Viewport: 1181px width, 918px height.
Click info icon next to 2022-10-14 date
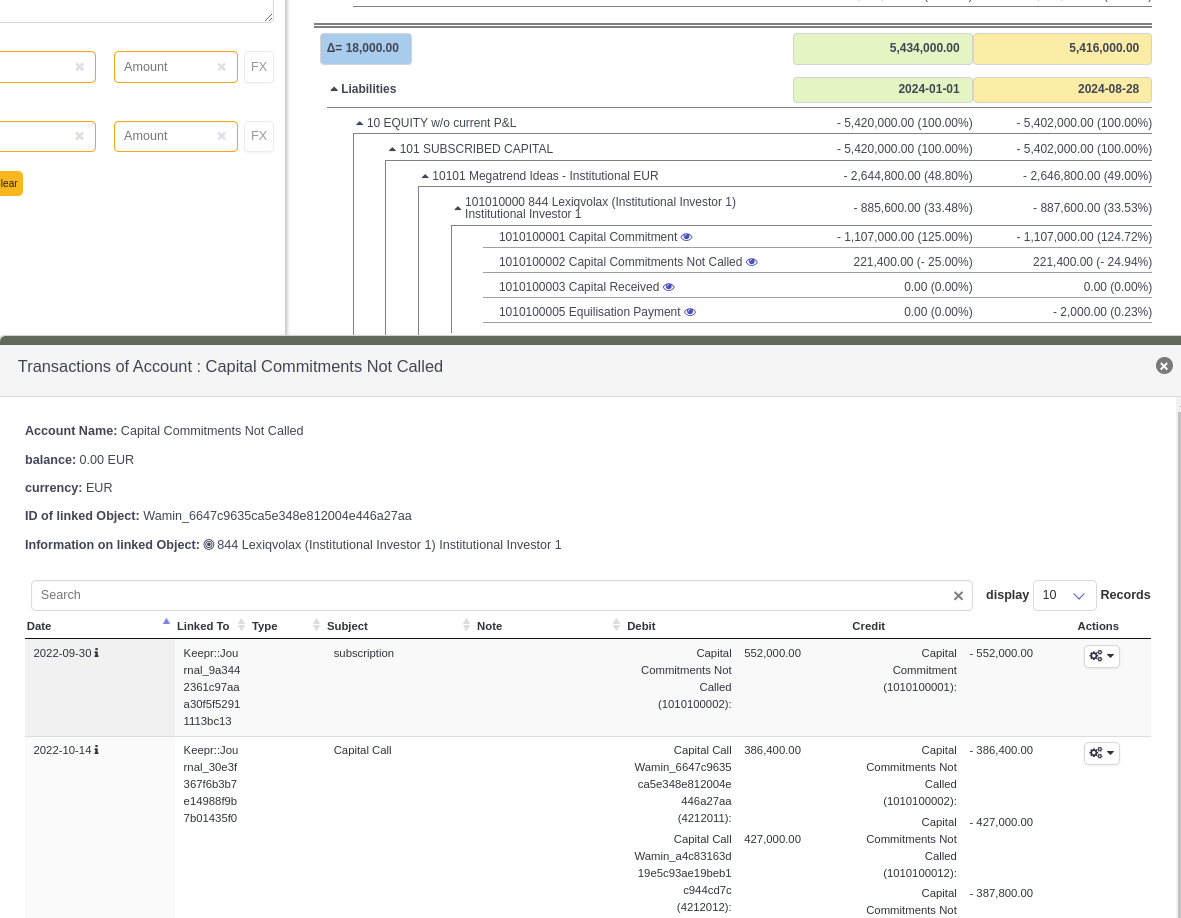(97, 750)
